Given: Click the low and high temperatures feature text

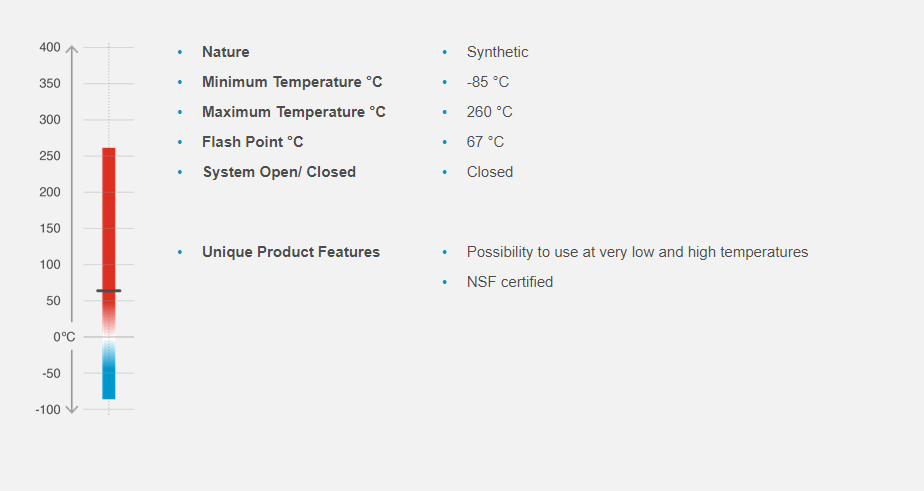Looking at the screenshot, I should click(x=637, y=252).
